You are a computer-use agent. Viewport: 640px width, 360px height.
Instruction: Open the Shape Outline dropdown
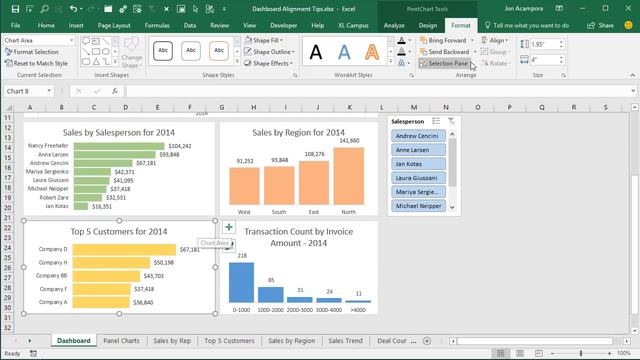coord(269,52)
